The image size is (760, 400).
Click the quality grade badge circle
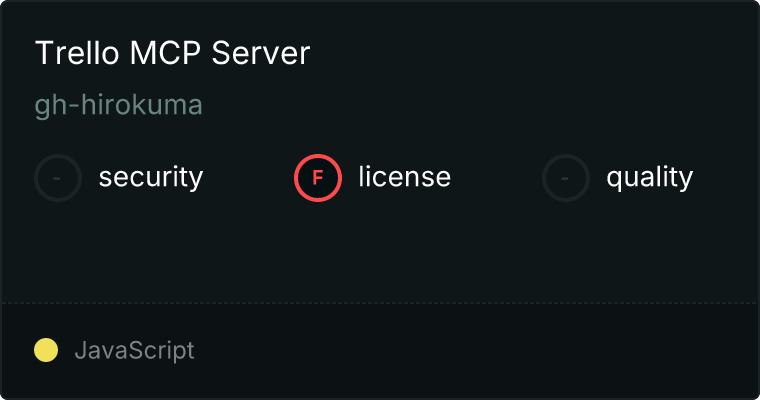(566, 178)
